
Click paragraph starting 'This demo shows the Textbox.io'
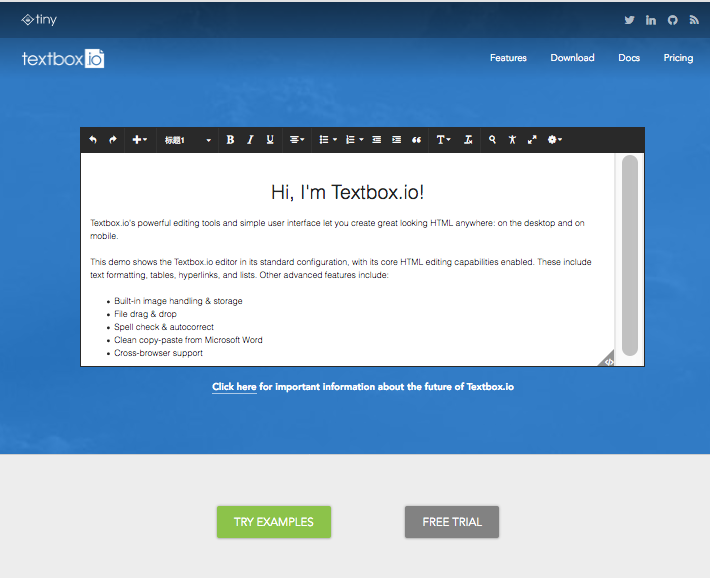[x=341, y=268]
